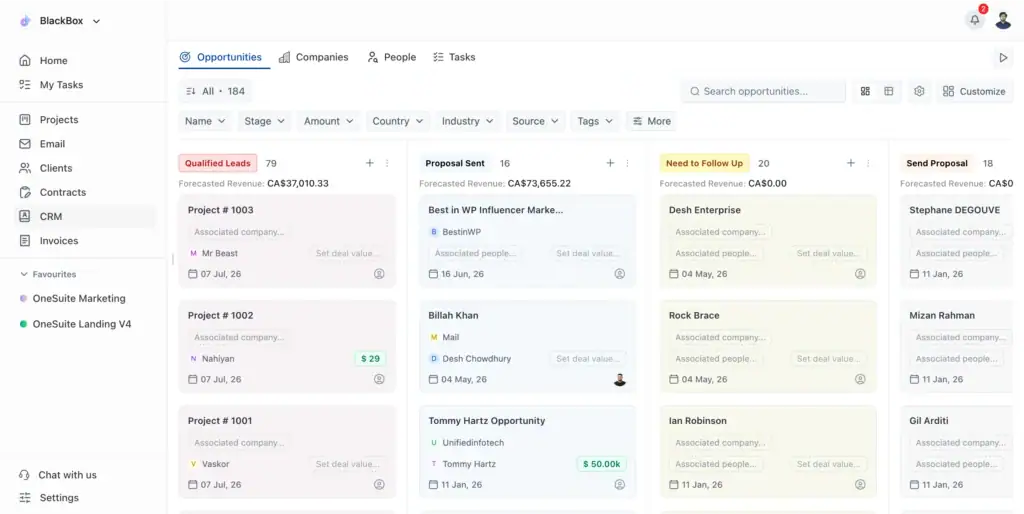Open the Source filter dropdown

(536, 121)
